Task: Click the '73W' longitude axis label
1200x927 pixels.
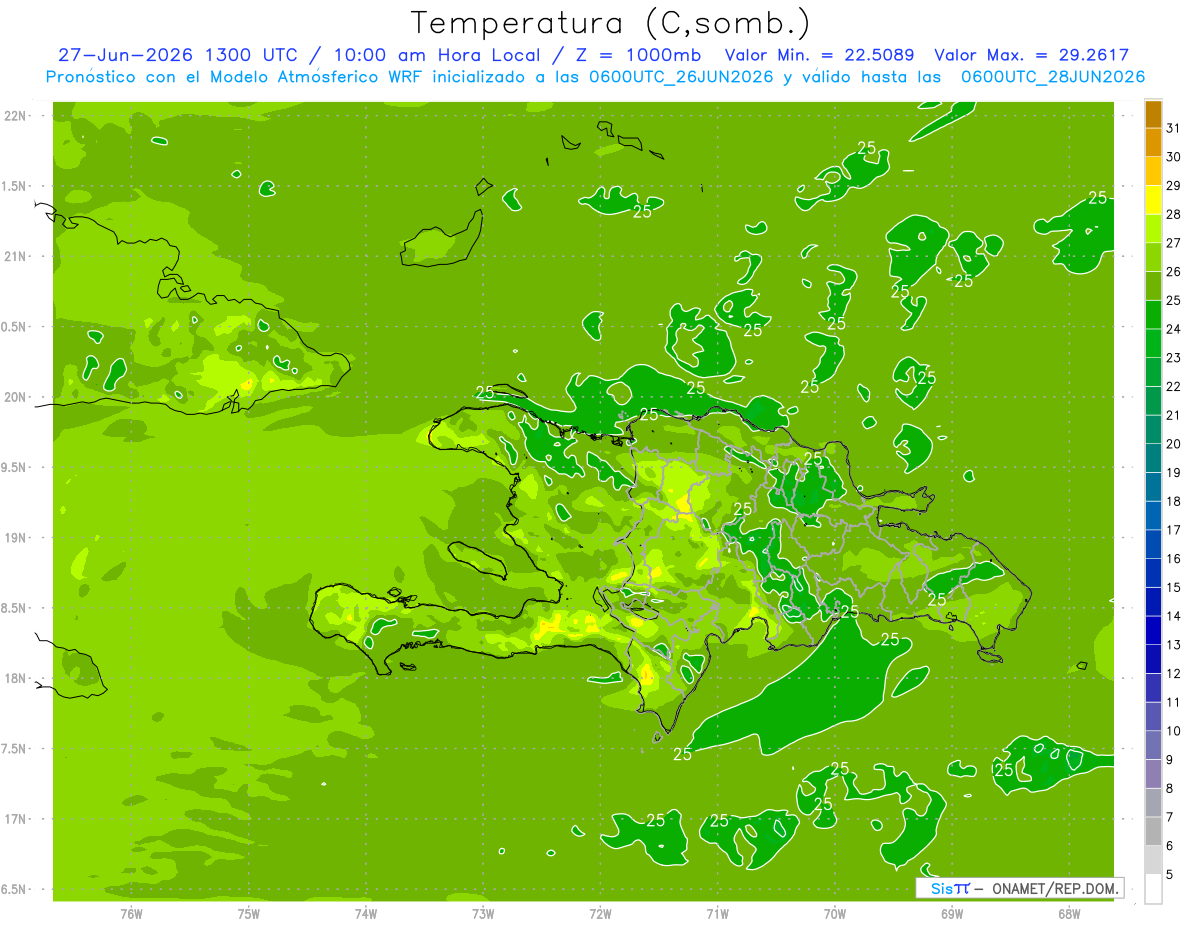Action: click(x=483, y=914)
